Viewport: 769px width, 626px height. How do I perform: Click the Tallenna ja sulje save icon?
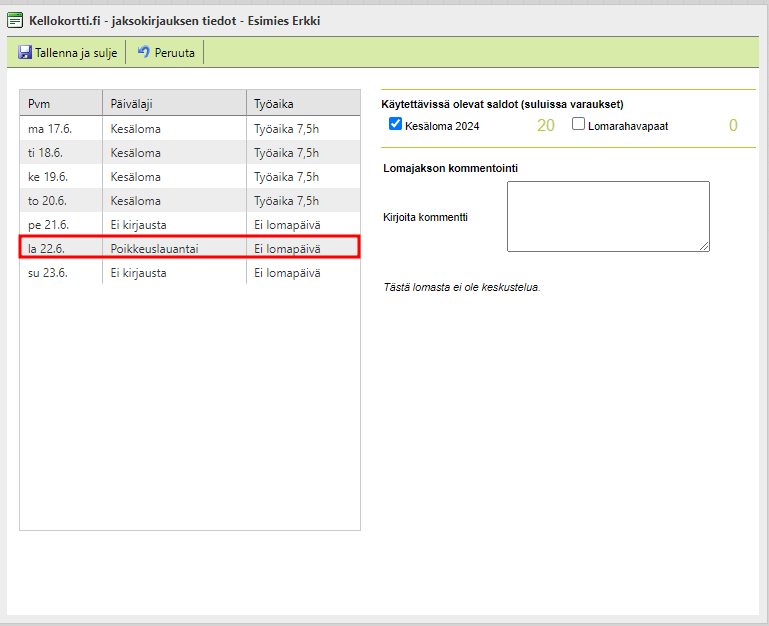[x=25, y=52]
